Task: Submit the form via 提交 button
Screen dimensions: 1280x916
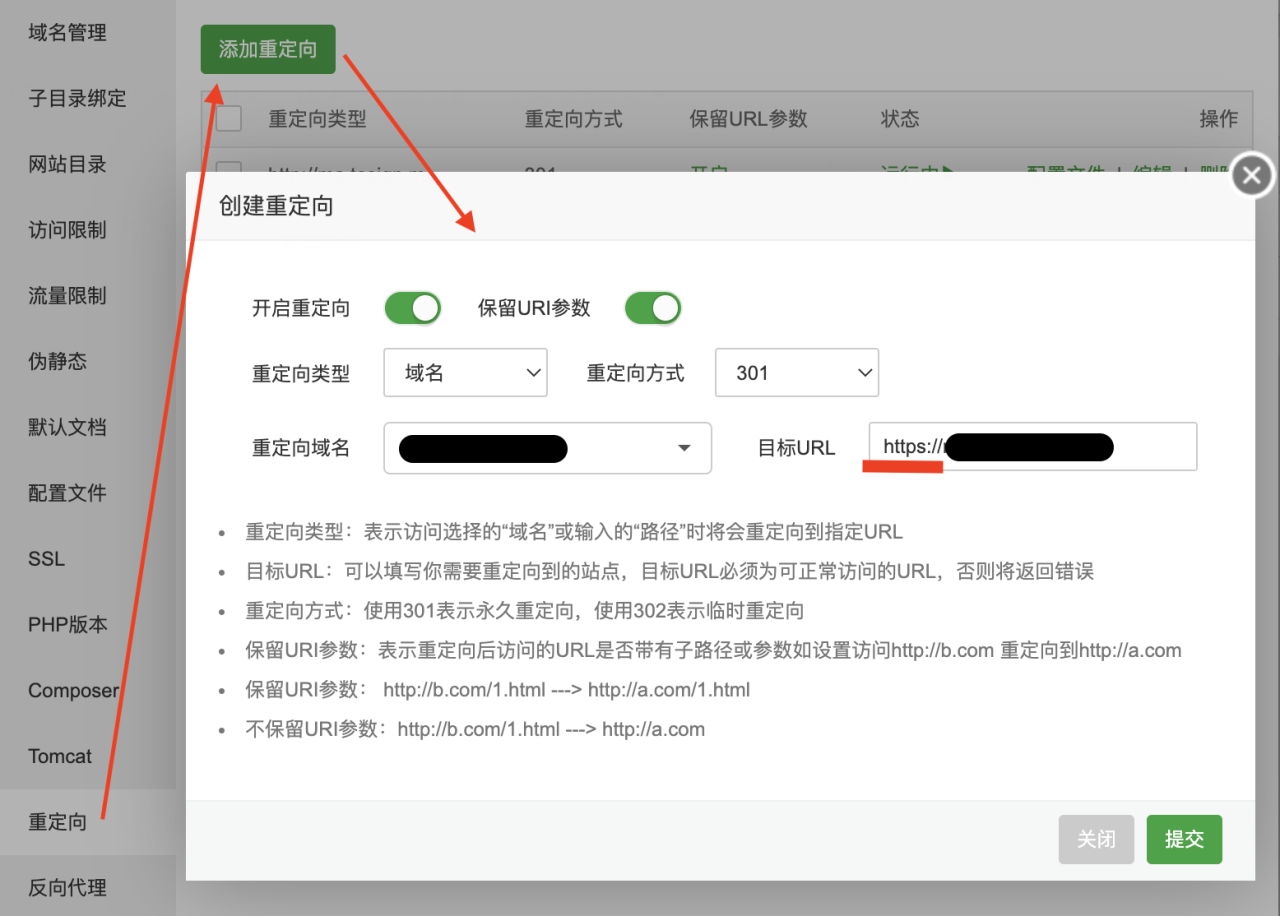Action: tap(1184, 839)
